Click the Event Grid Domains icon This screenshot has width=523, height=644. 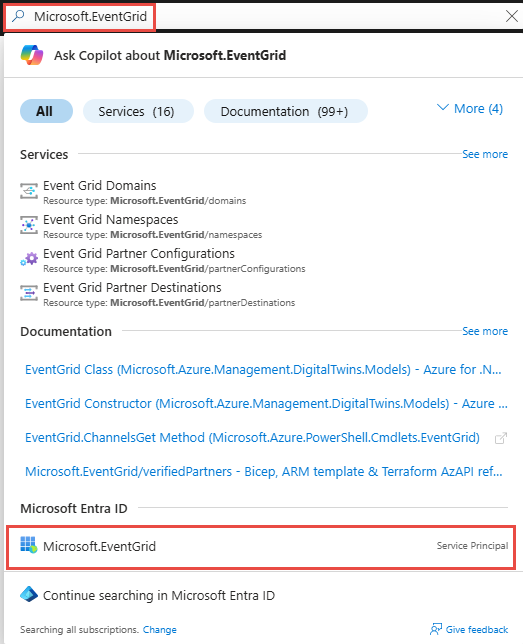(x=29, y=191)
